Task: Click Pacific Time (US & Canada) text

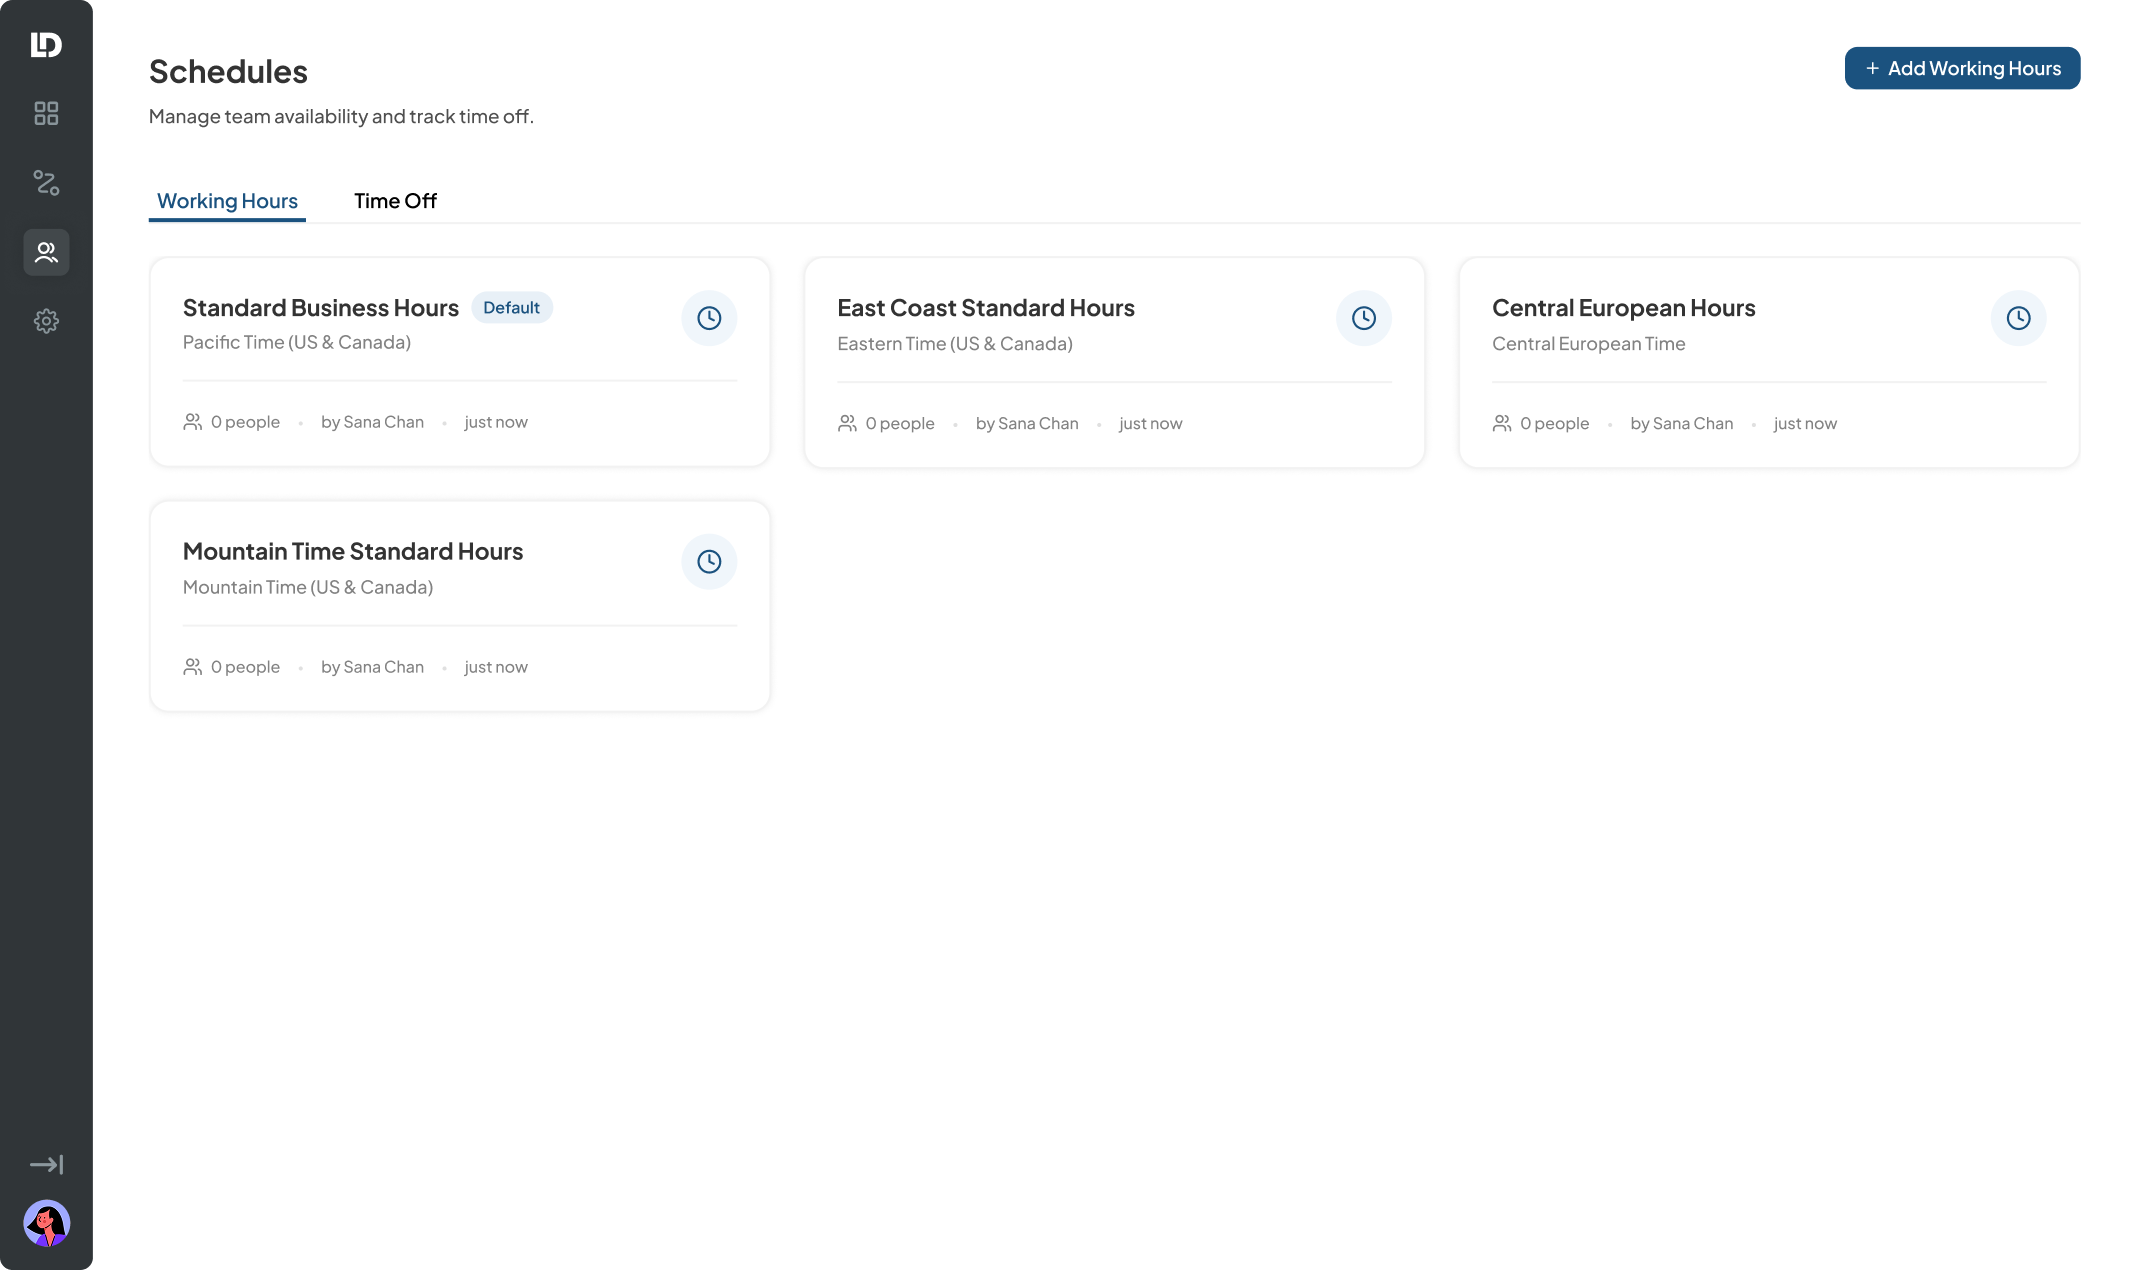Action: [297, 342]
